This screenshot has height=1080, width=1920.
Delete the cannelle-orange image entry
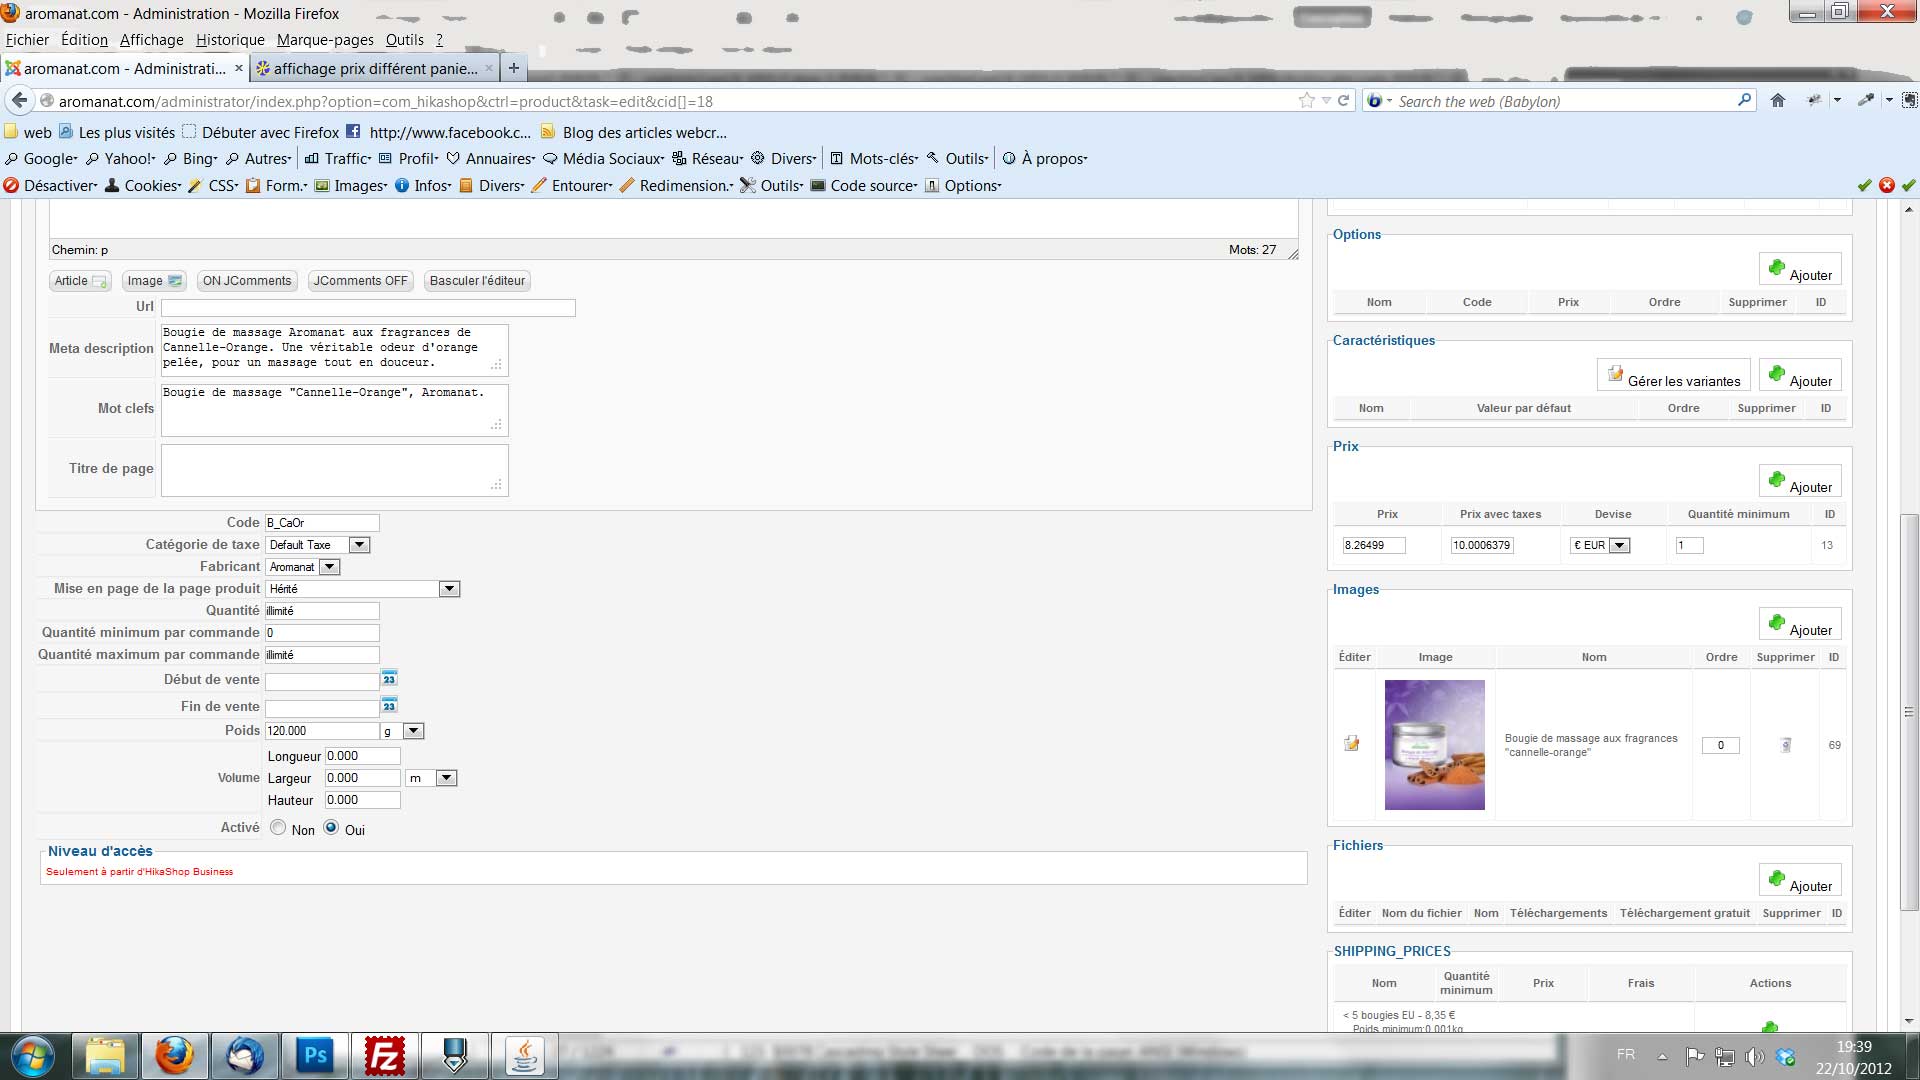point(1786,745)
